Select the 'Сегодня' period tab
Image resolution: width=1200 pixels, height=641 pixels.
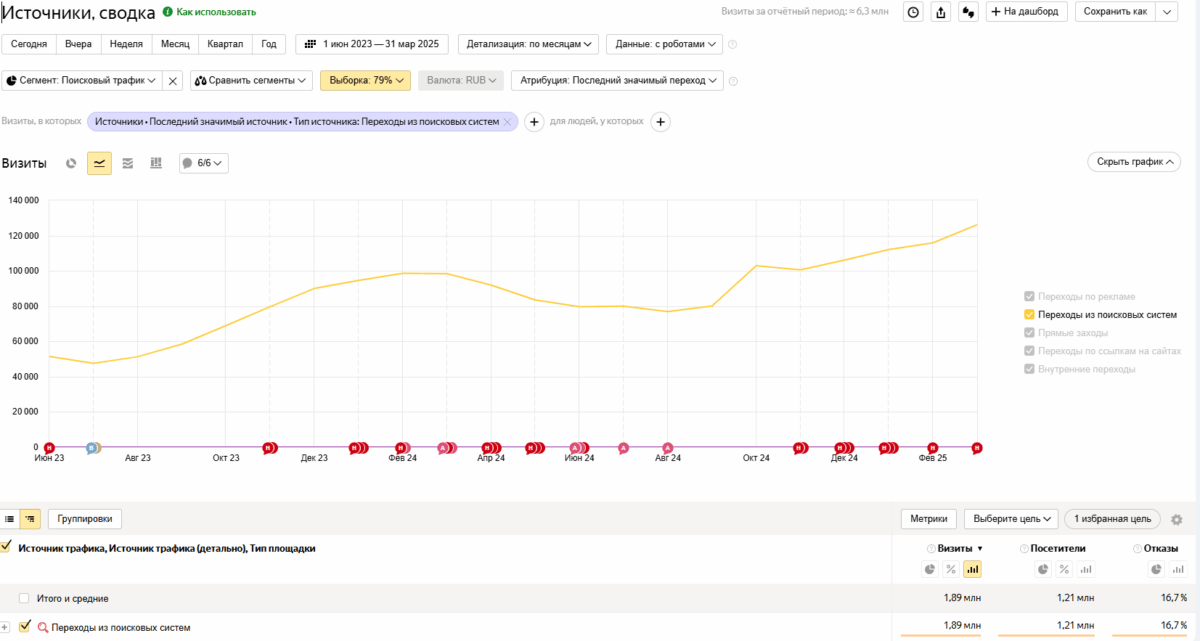coord(29,45)
